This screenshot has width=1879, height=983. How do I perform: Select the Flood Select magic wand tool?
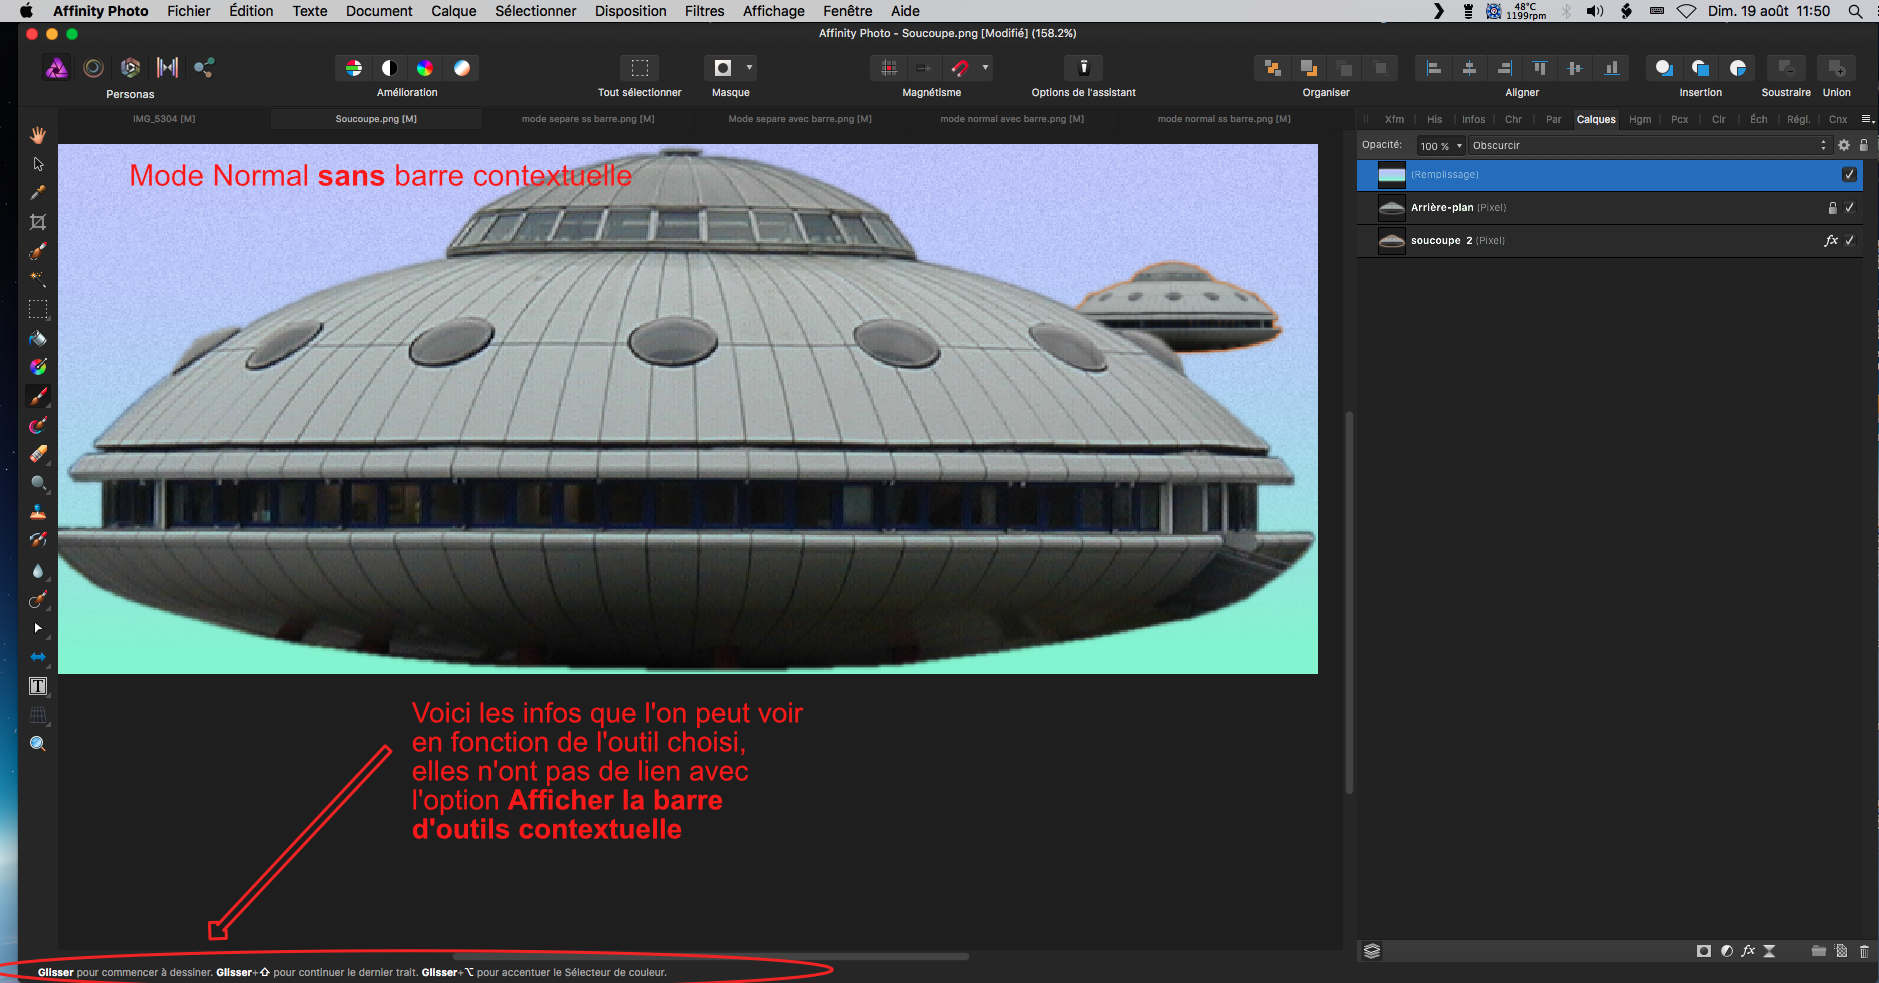click(38, 279)
